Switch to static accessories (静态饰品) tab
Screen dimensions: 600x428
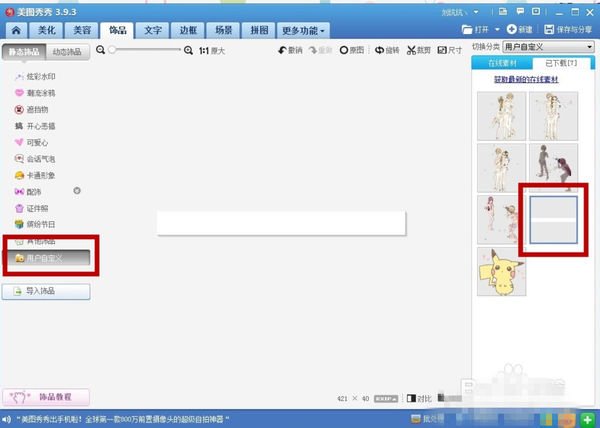coord(24,50)
